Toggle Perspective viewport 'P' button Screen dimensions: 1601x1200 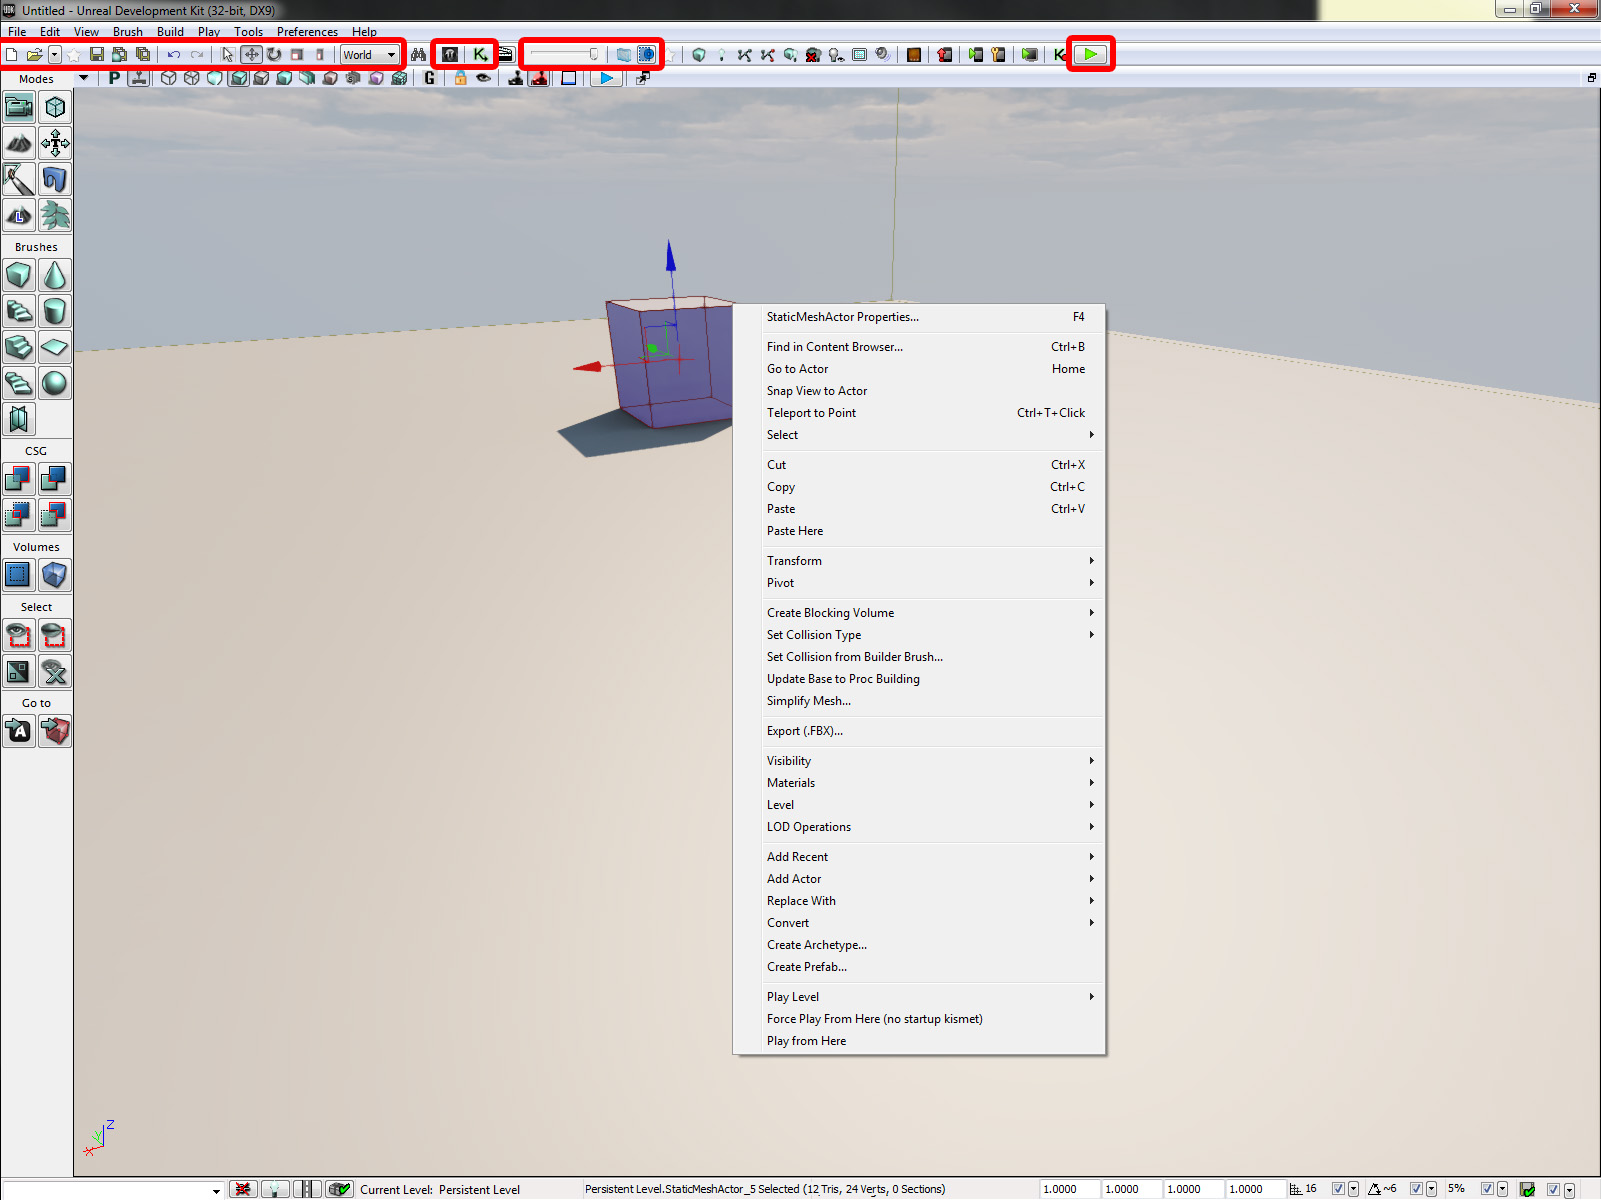[x=115, y=78]
